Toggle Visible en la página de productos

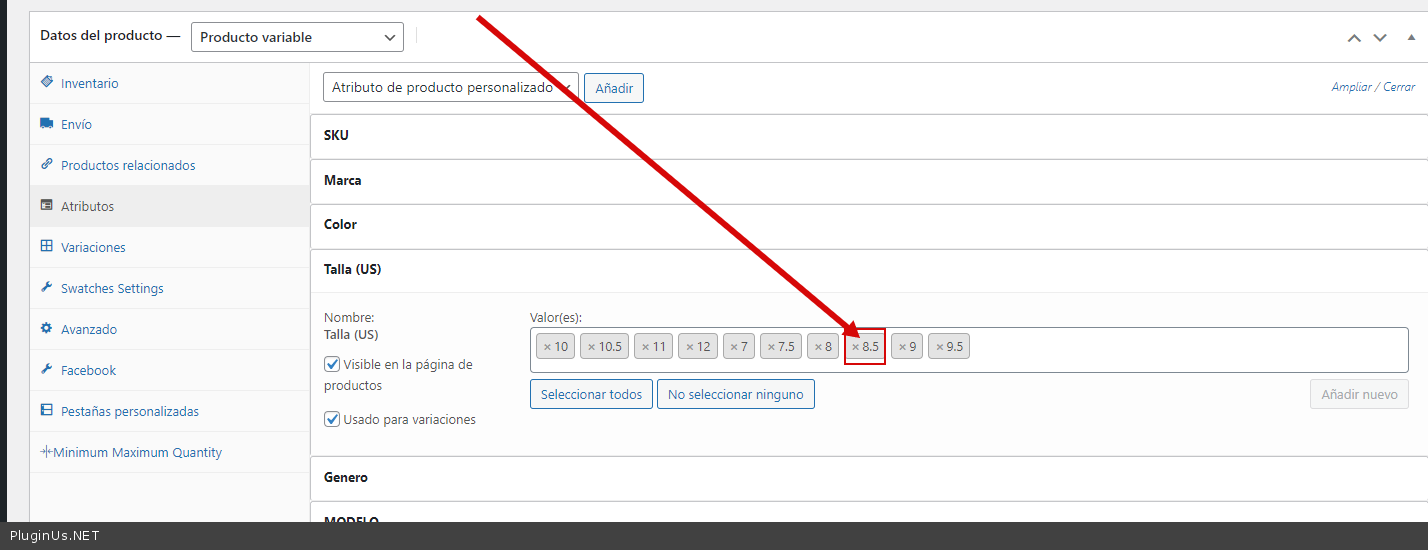pos(332,364)
